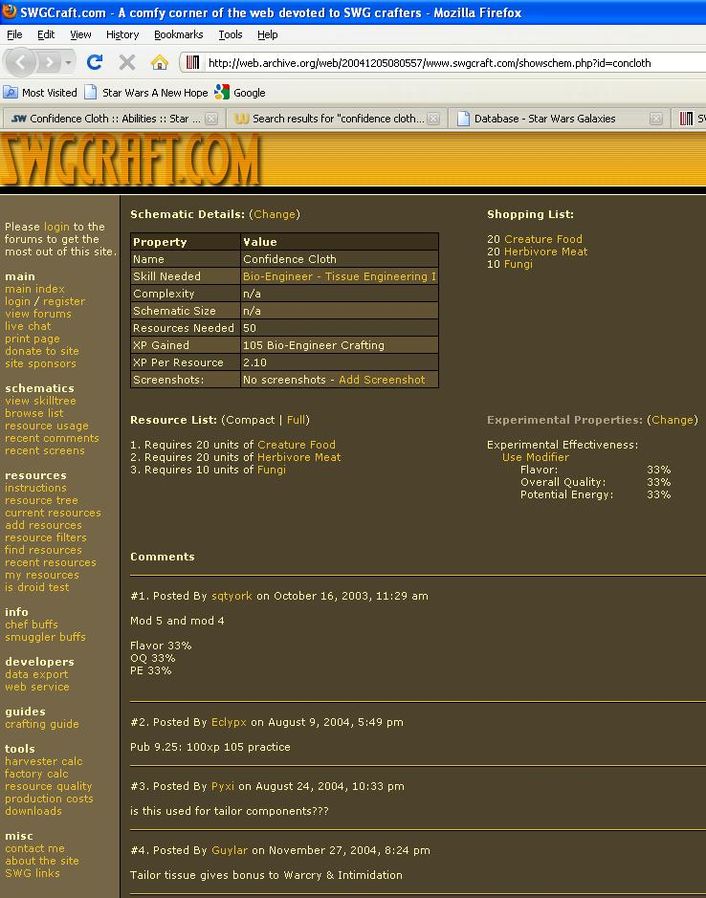Open poster Guylar's profile link
This screenshot has width=706, height=898.
pyautogui.click(x=229, y=850)
